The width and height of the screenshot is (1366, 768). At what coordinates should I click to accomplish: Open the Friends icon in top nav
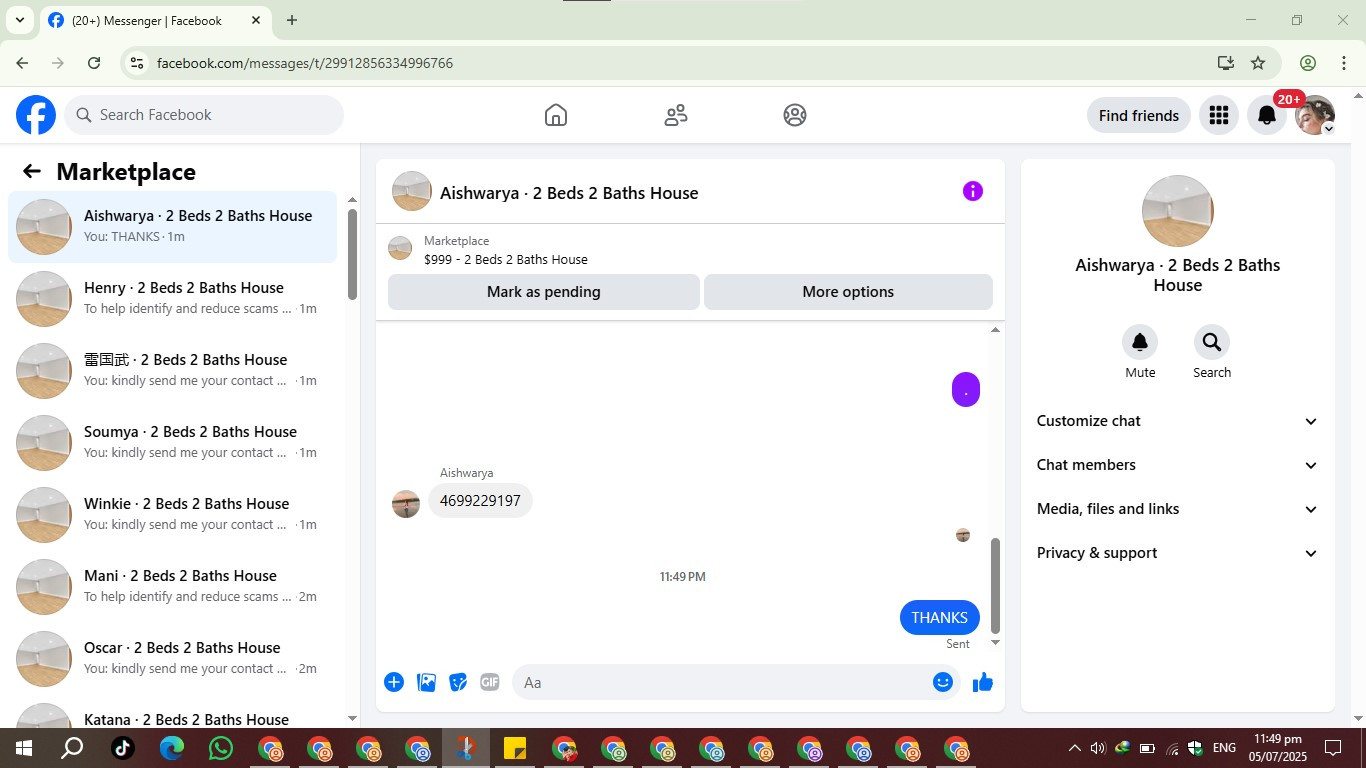tap(676, 115)
